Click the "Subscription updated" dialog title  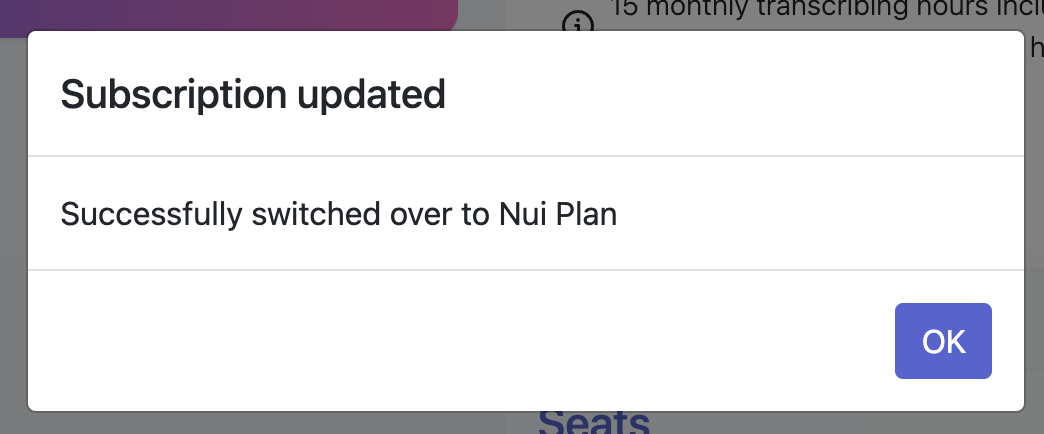pos(253,95)
